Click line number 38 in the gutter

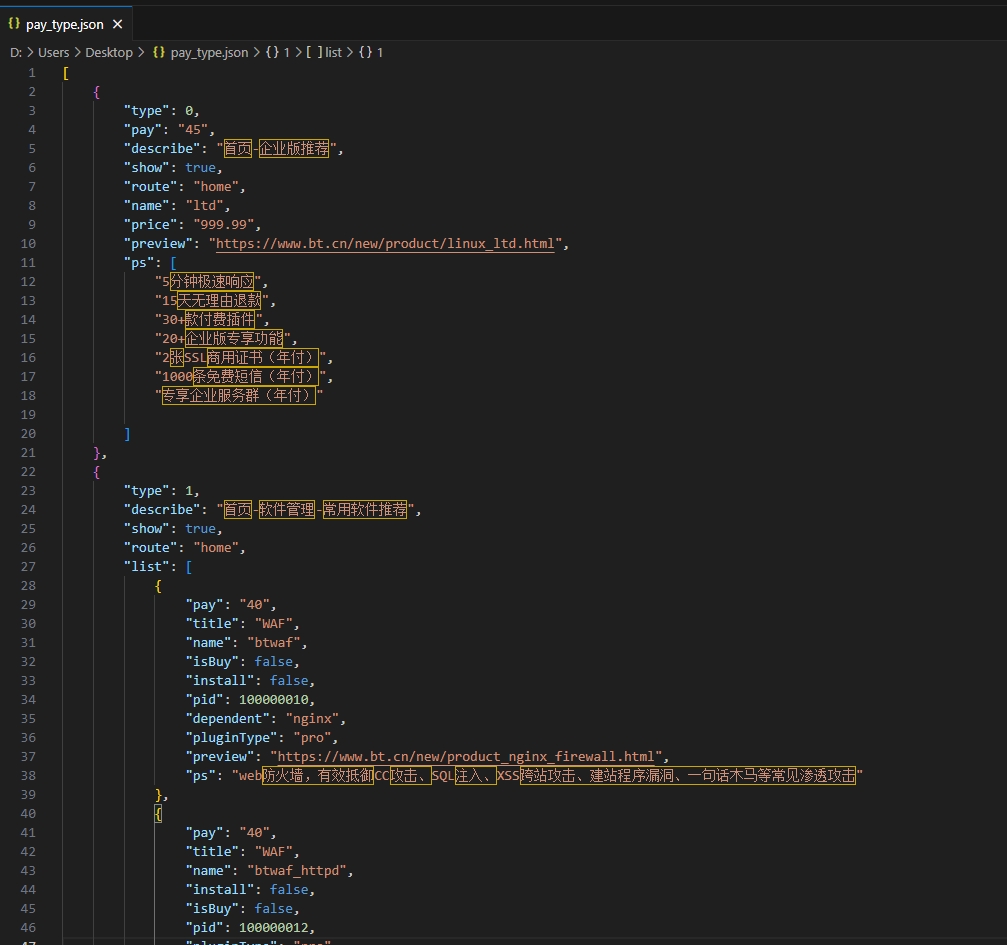28,775
